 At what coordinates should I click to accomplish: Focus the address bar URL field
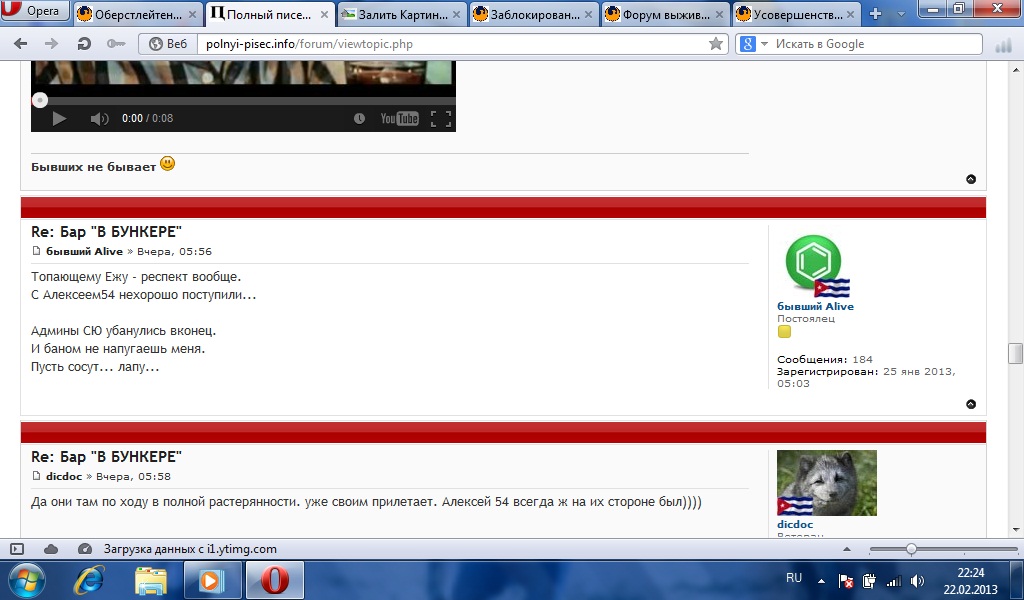453,44
